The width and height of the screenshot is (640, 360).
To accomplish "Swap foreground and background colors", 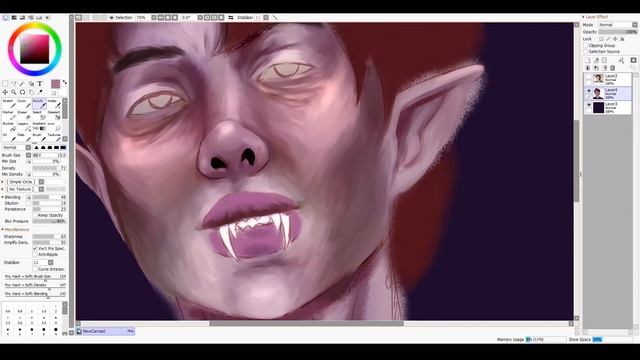I will [65, 82].
